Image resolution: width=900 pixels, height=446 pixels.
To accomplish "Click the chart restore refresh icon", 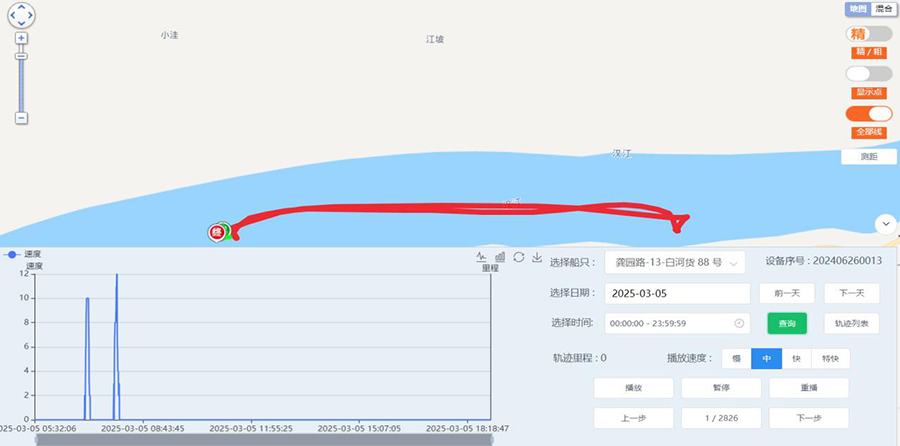I will (x=518, y=257).
